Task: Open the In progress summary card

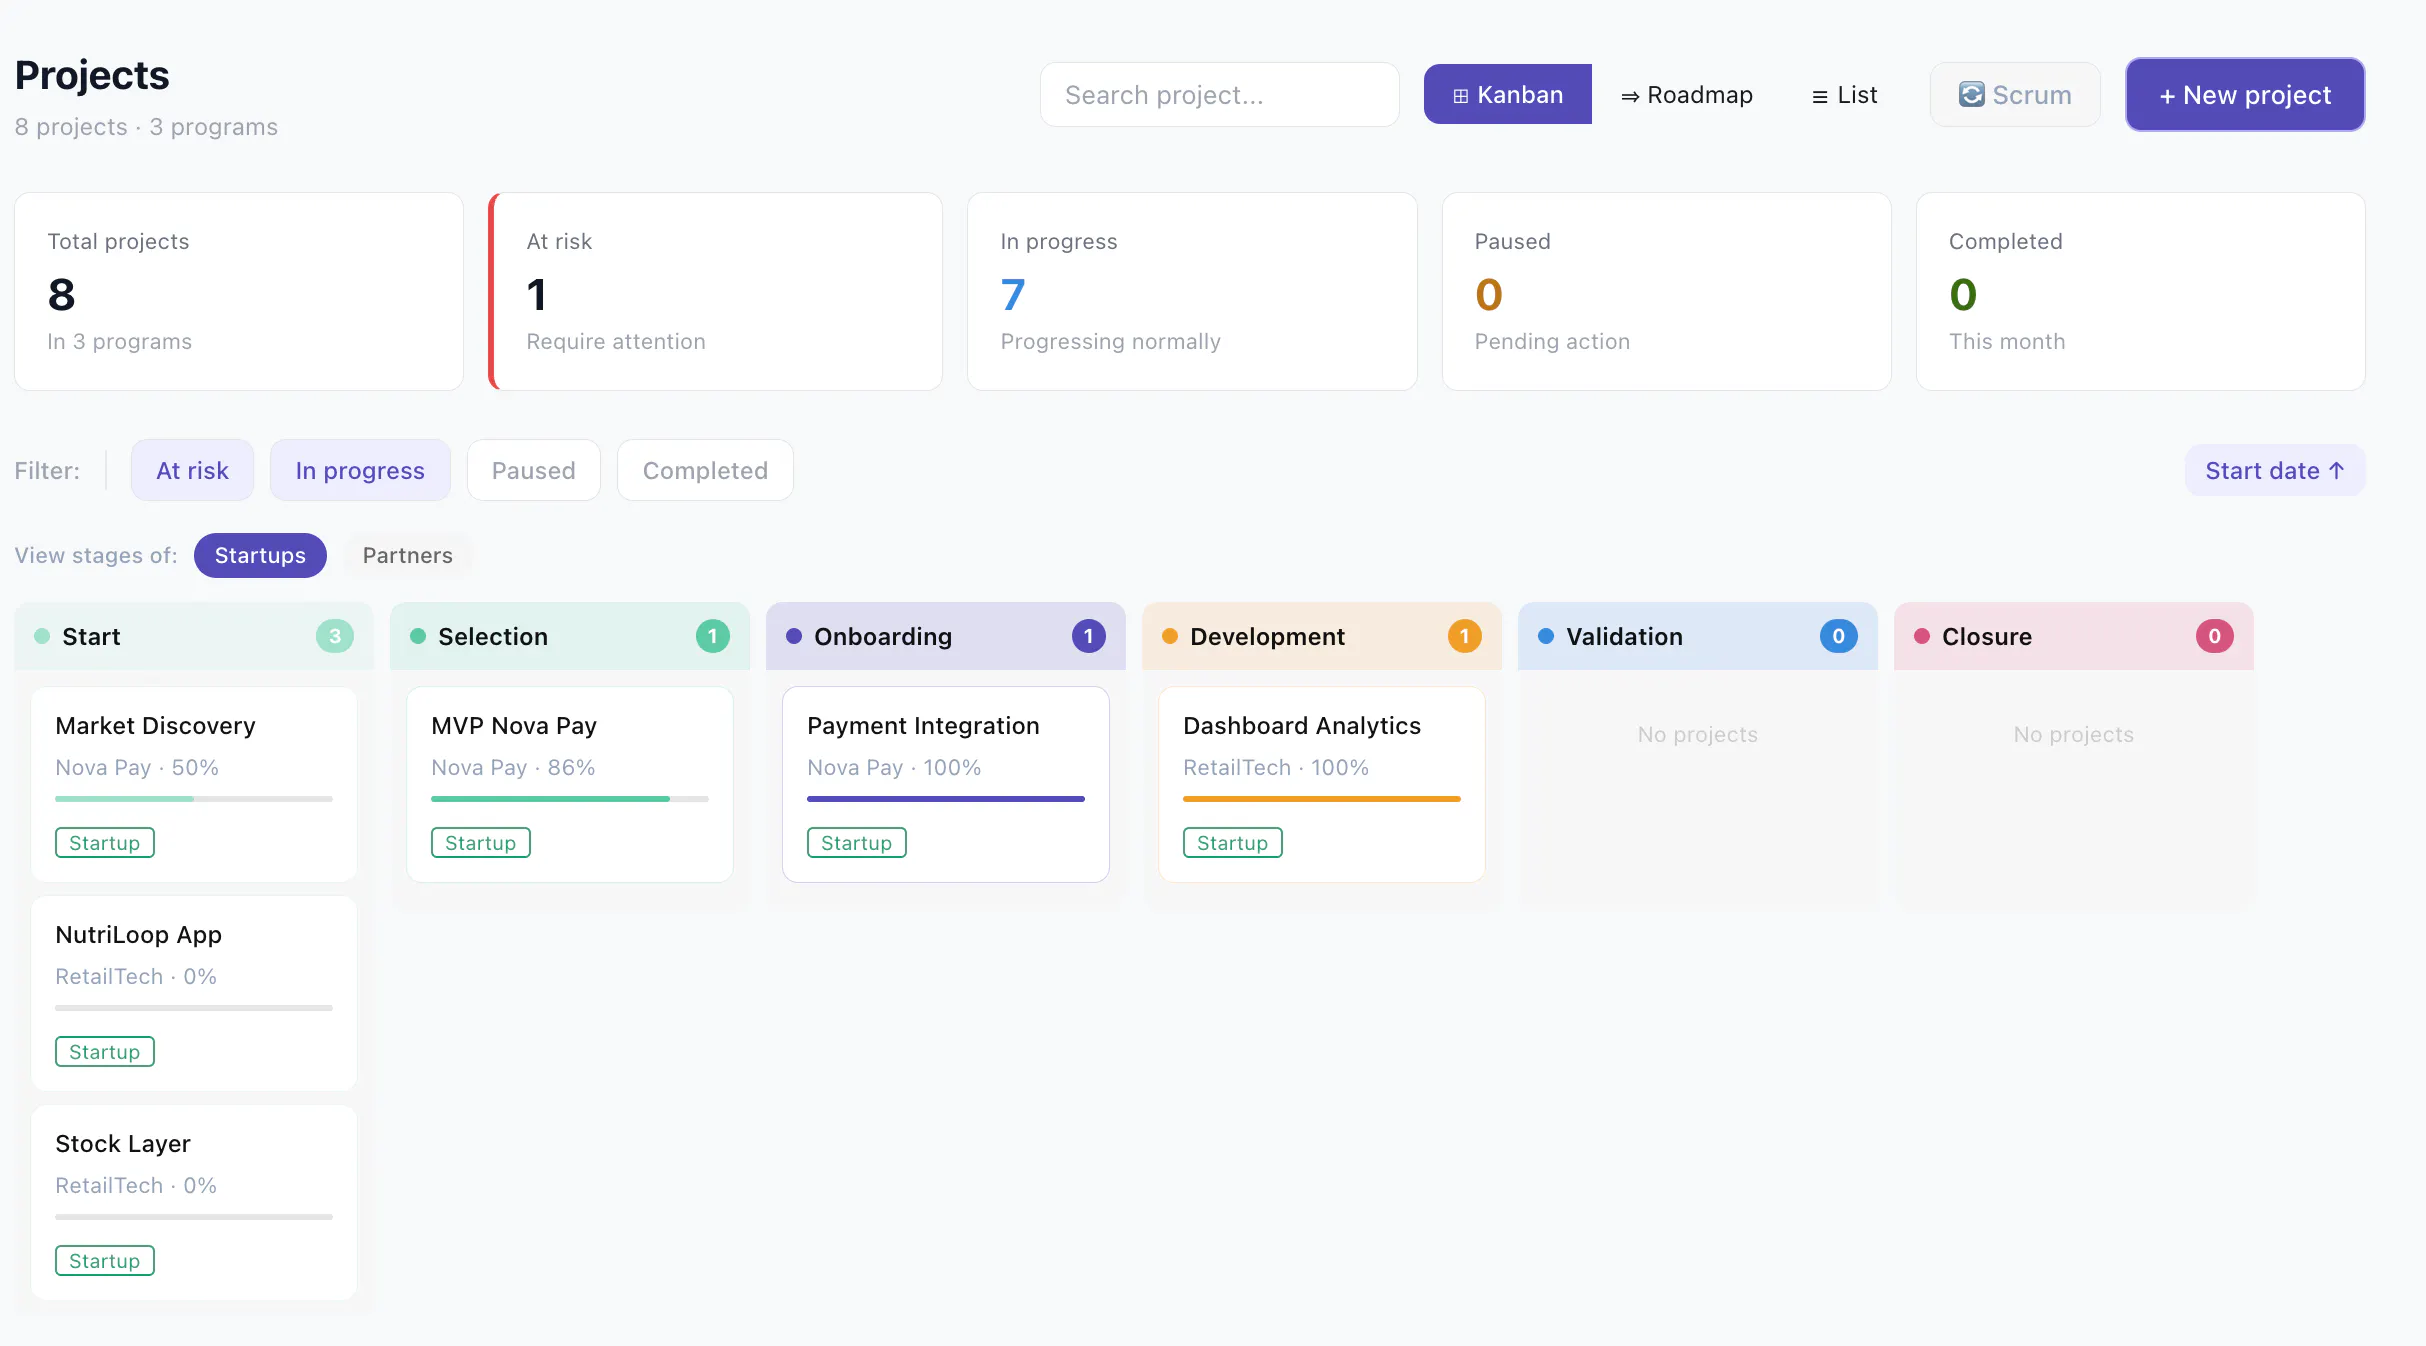Action: (x=1192, y=291)
